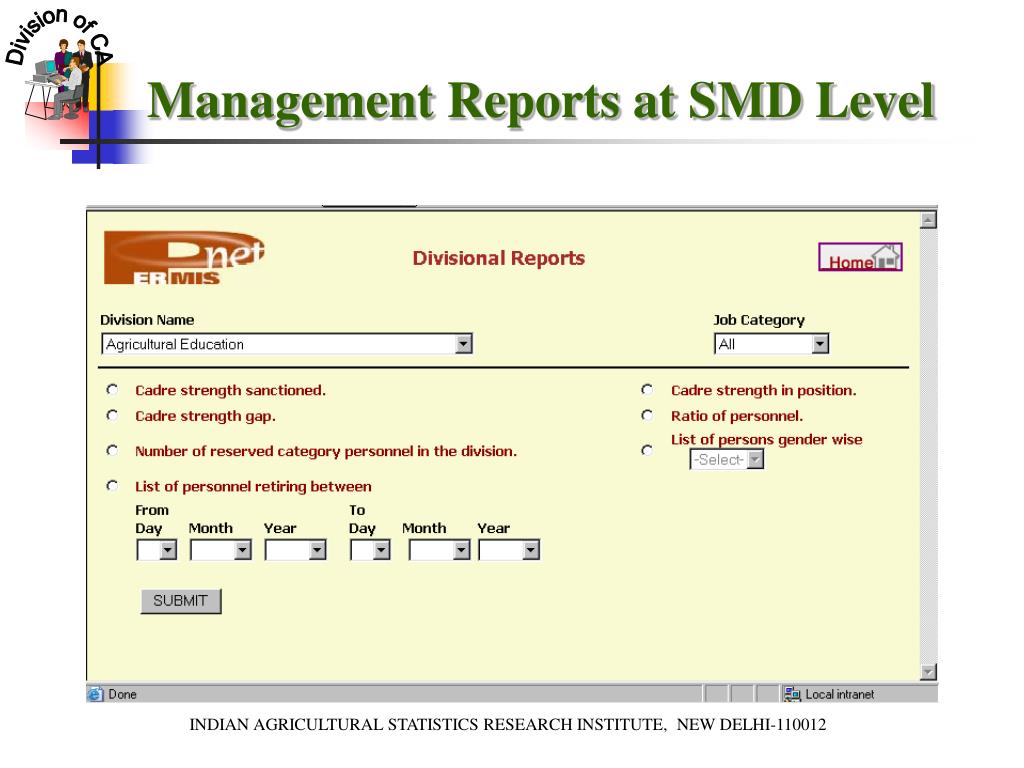Click the Ratio of personnel label
Image resolution: width=1024 pixels, height=768 pixels.
[737, 416]
